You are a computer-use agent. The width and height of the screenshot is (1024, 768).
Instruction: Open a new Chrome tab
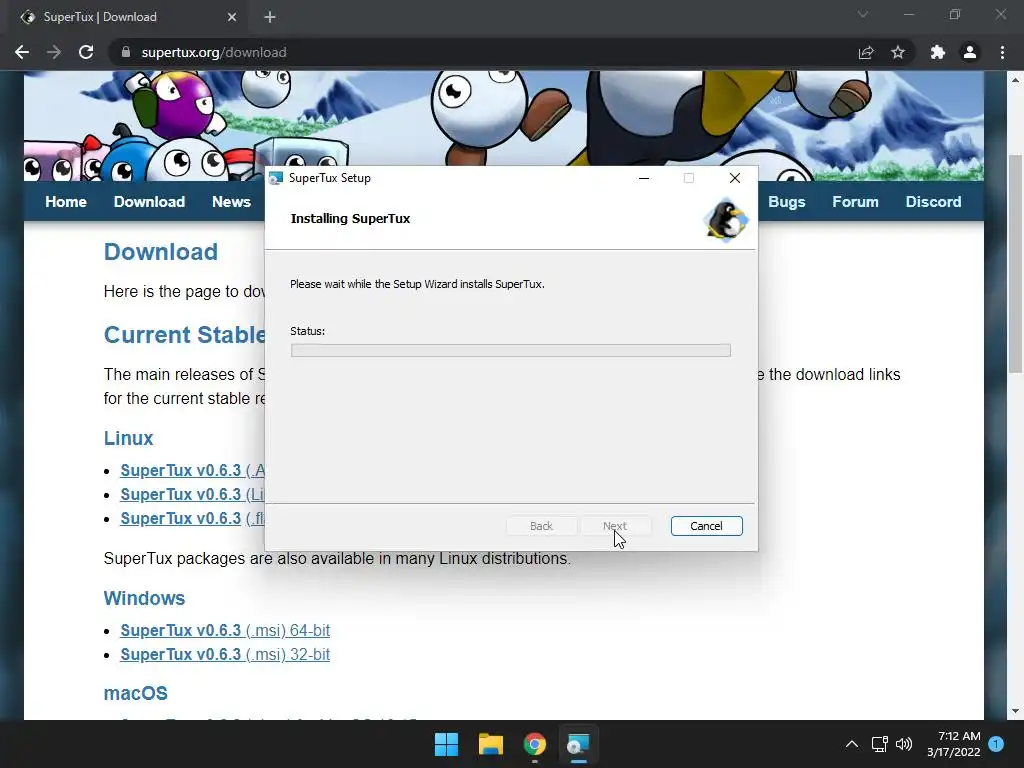tap(270, 17)
